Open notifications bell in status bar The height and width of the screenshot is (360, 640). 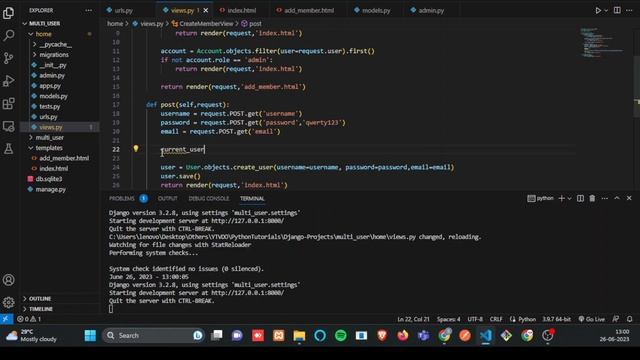pyautogui.click(x=629, y=319)
